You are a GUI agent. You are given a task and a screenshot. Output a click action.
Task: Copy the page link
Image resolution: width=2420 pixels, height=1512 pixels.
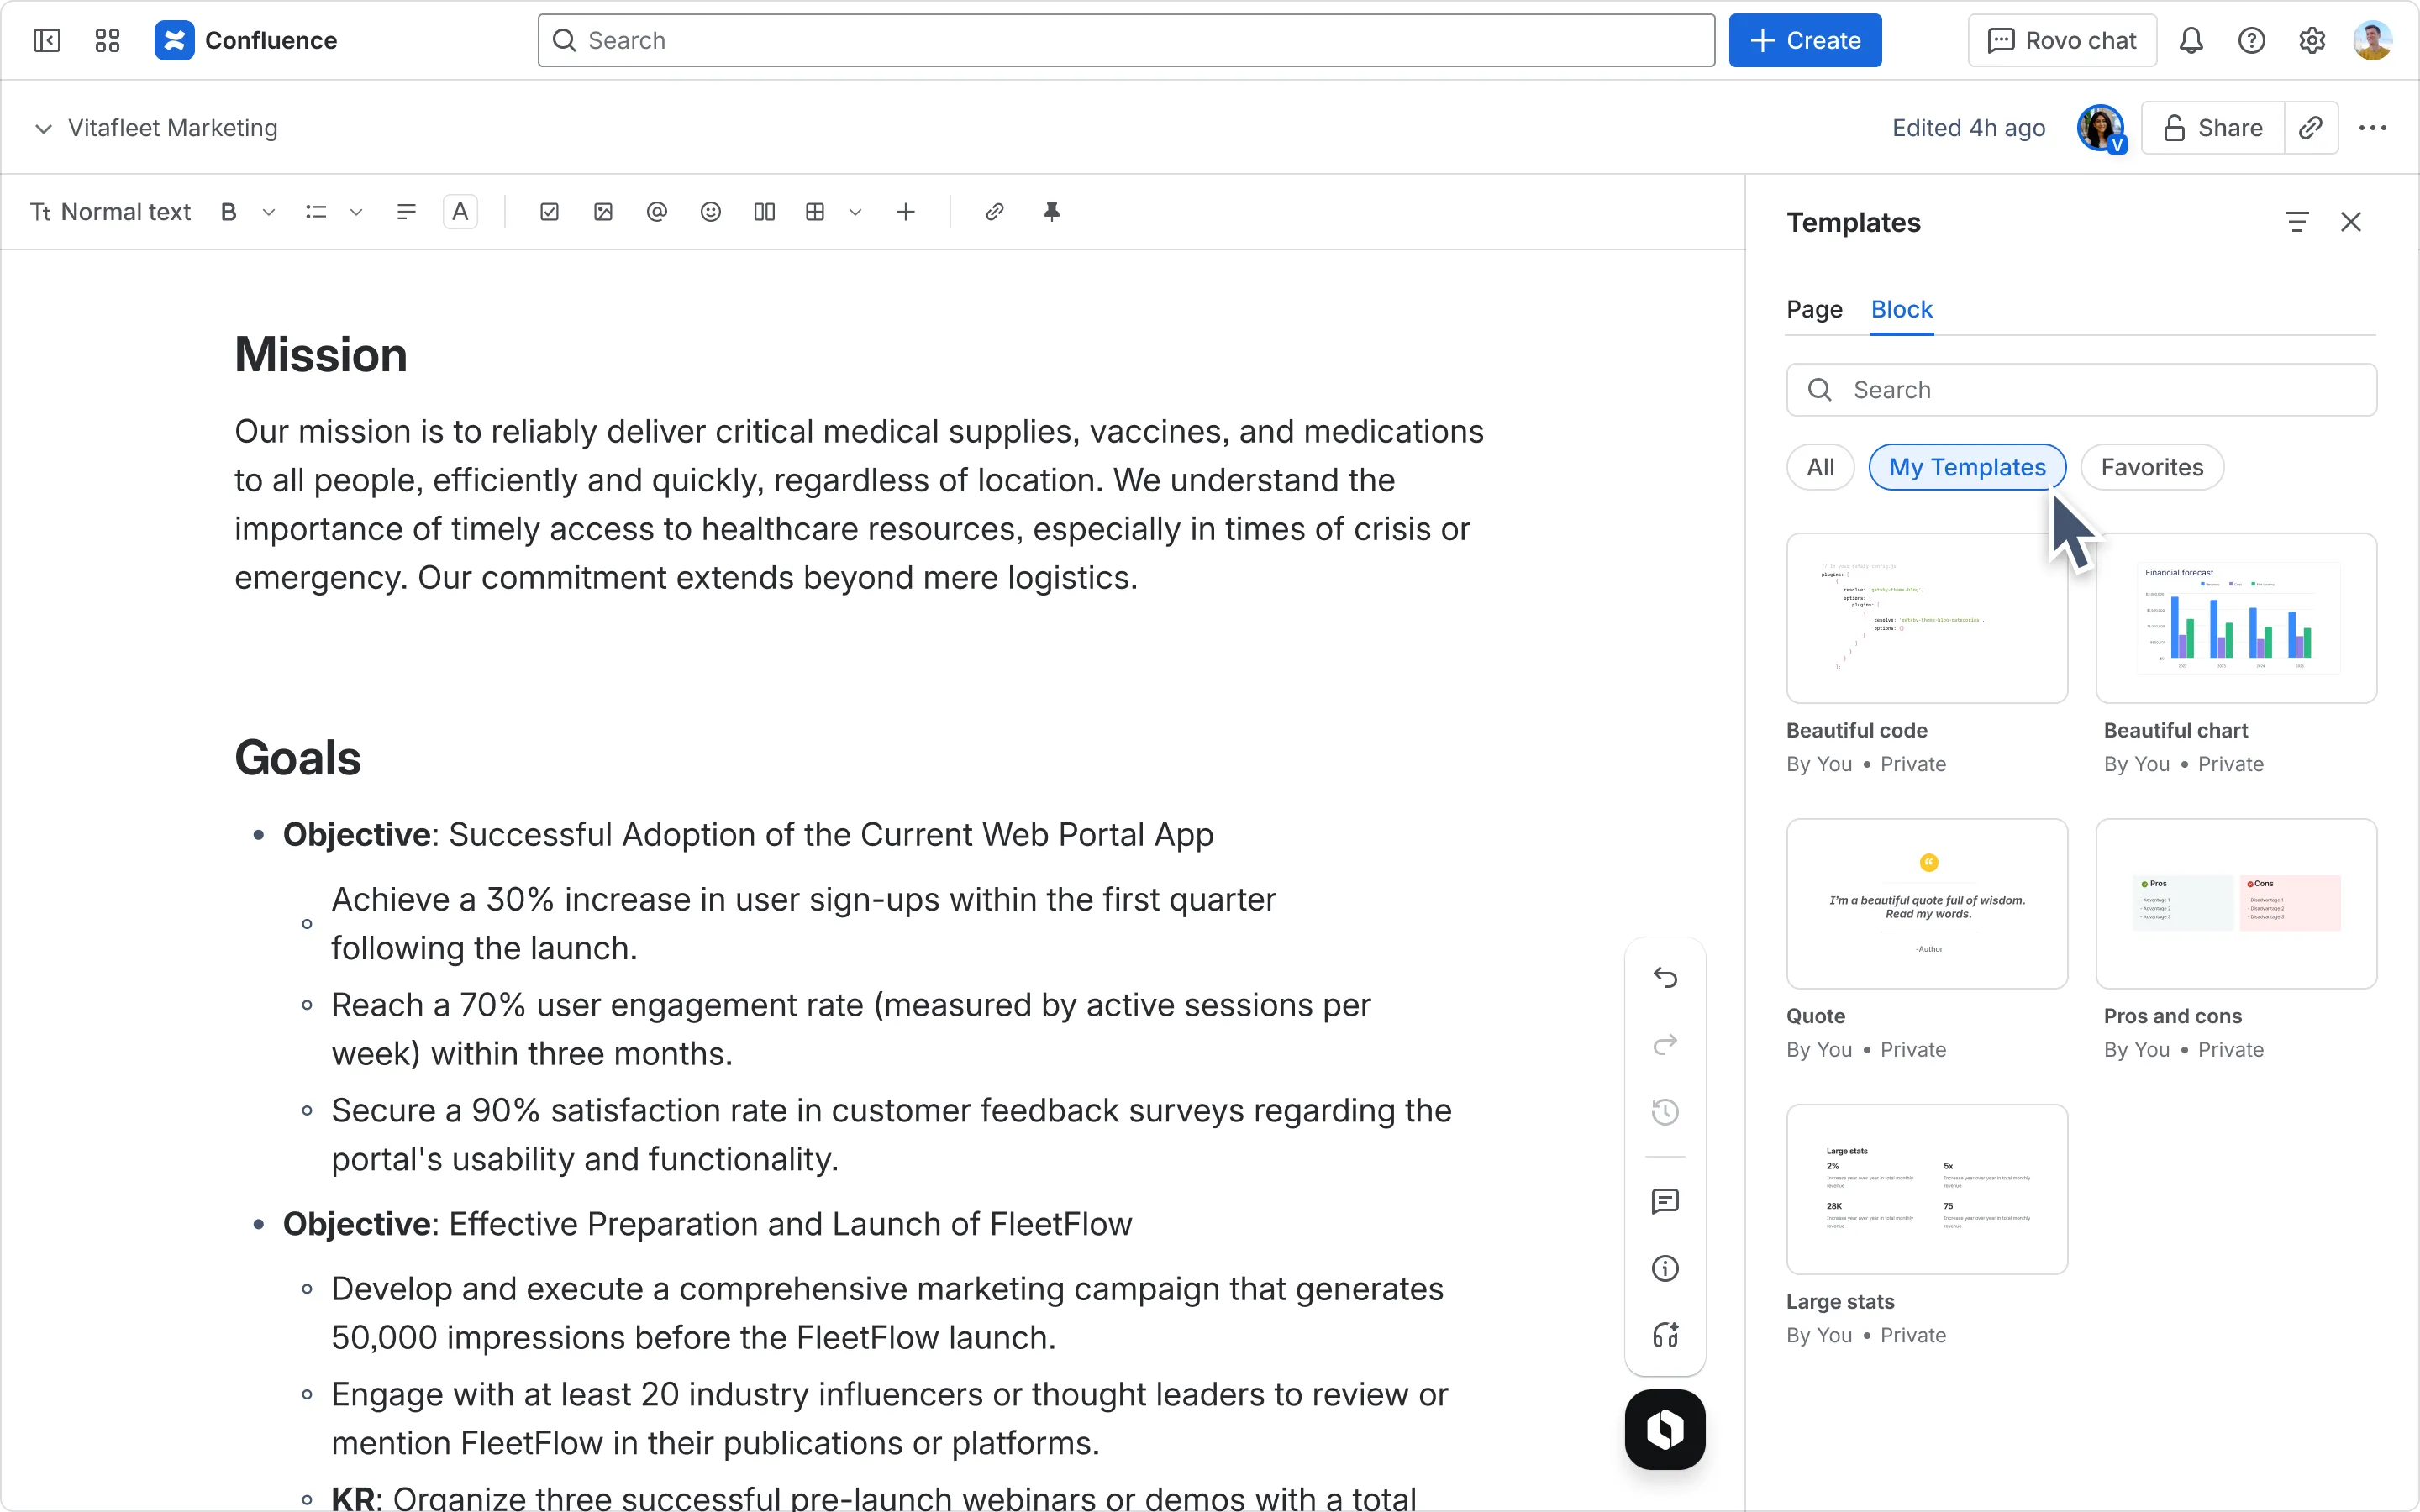2310,128
